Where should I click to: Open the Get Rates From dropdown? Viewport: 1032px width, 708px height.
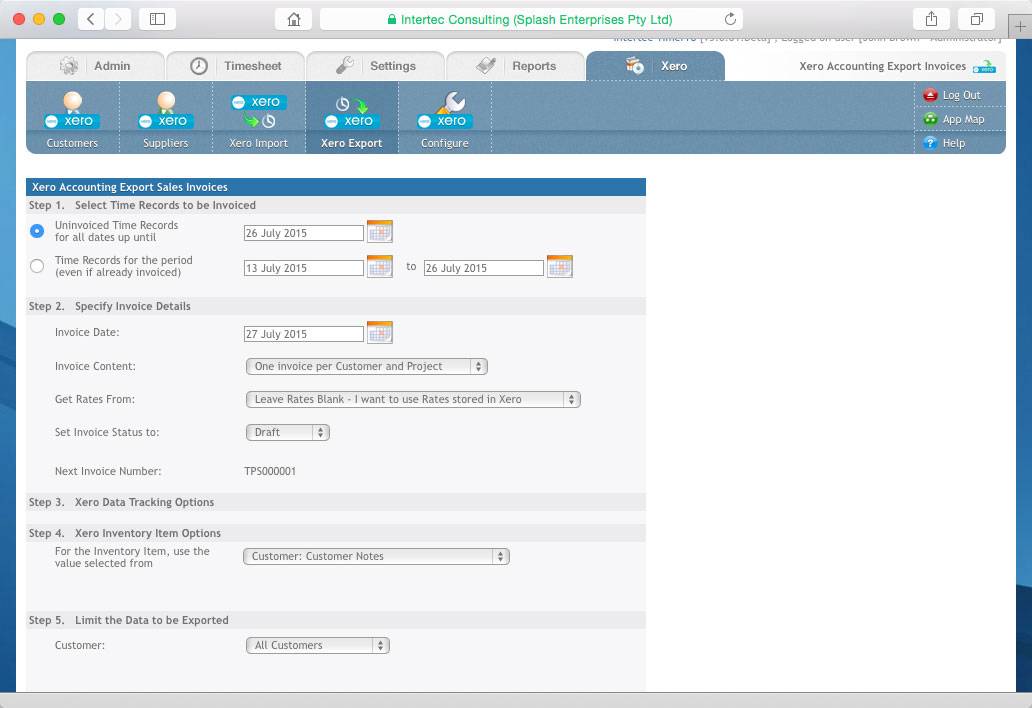tap(413, 399)
